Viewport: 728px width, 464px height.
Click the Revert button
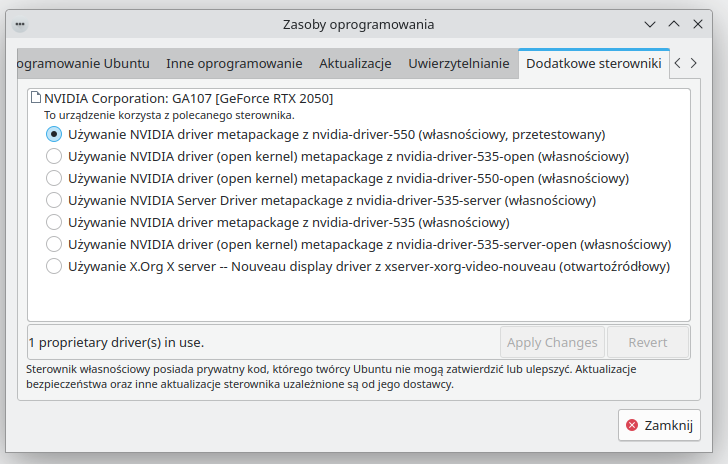pos(648,342)
